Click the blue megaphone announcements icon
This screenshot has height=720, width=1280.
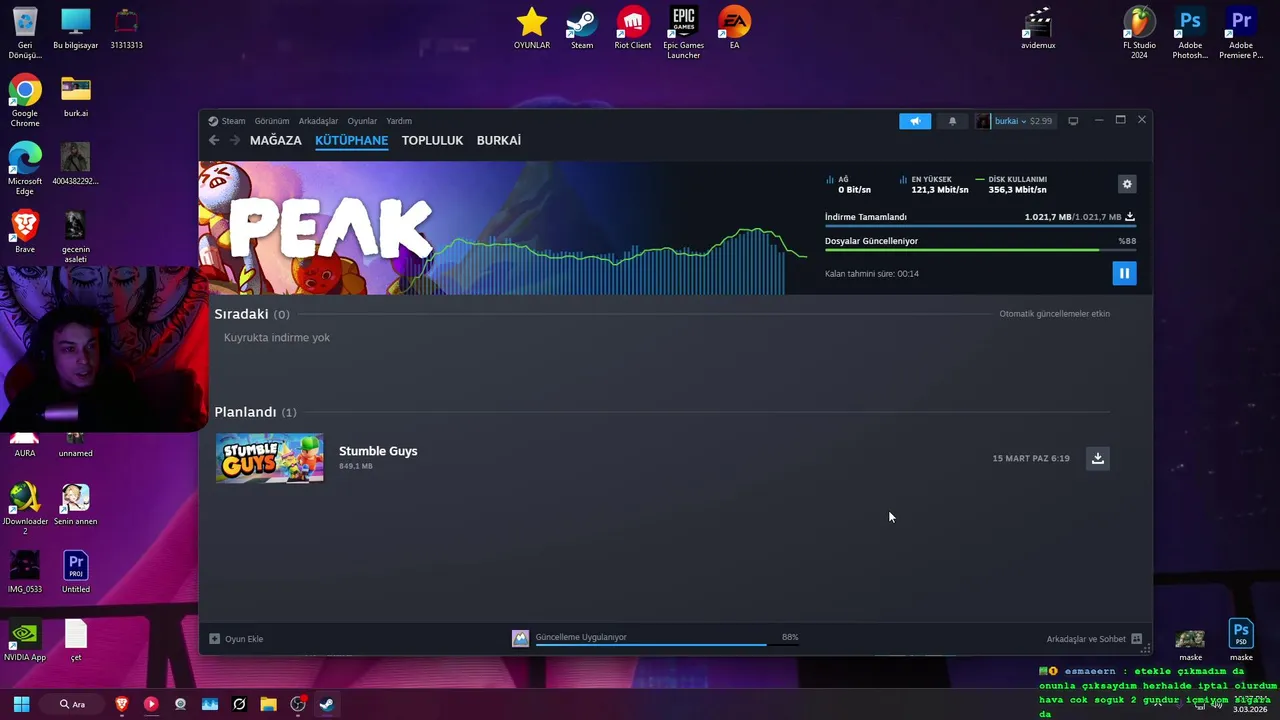pos(915,121)
